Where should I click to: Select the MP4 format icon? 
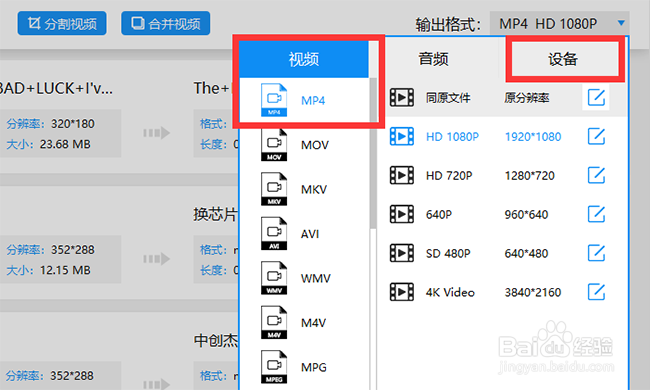coord(274,100)
